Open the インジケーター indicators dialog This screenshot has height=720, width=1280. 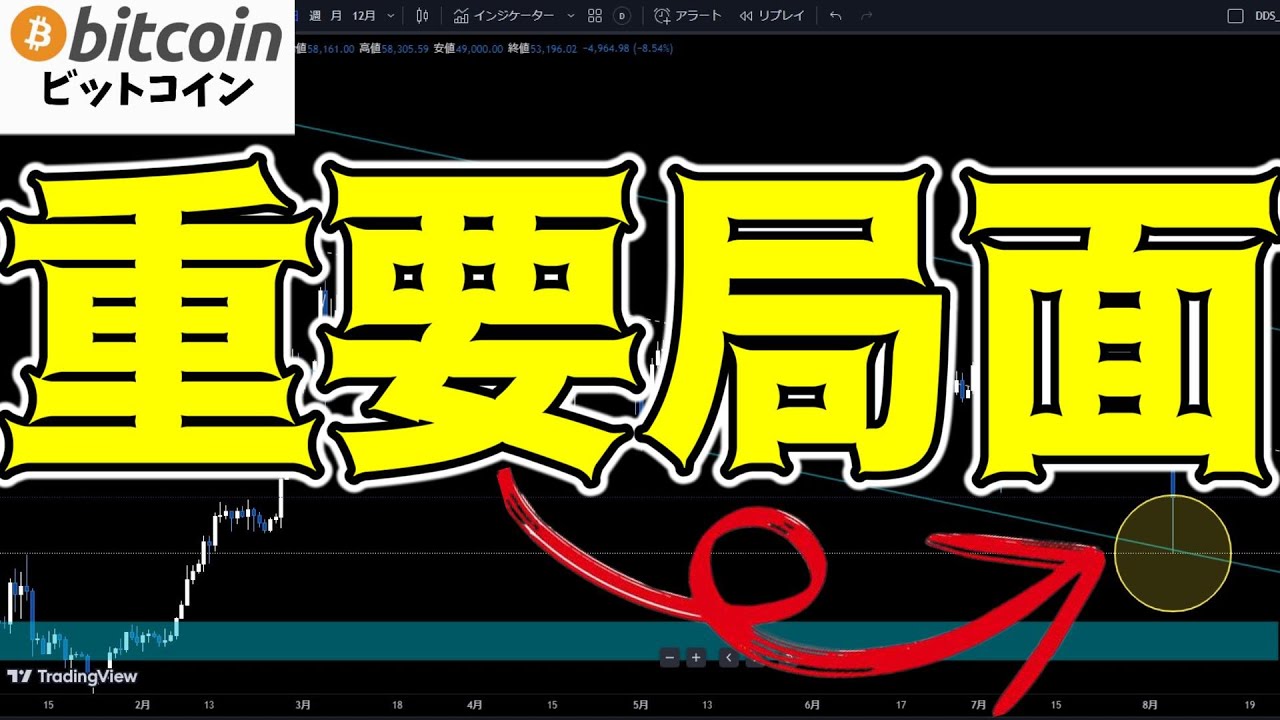coord(505,16)
